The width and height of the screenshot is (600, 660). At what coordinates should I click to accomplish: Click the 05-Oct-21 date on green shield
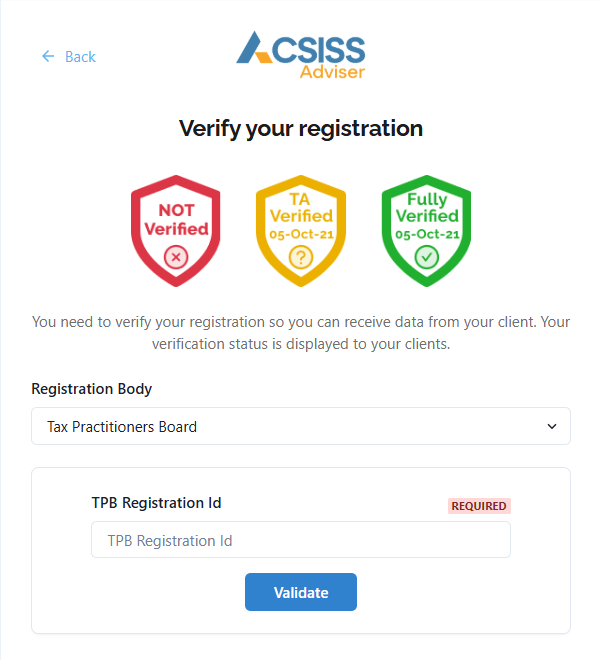[x=426, y=234]
